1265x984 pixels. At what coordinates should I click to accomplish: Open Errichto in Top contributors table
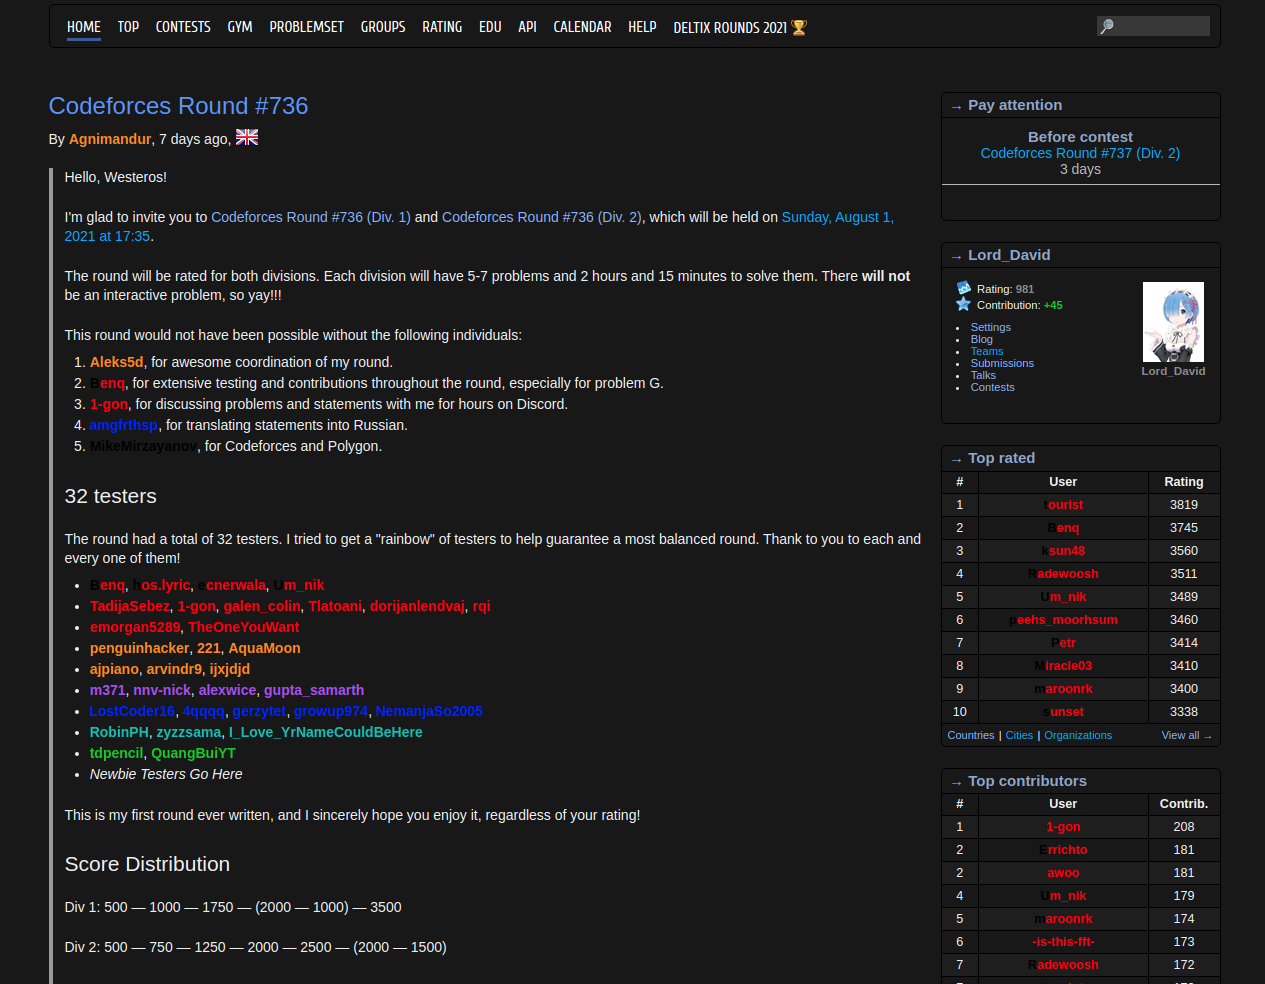(x=1063, y=850)
